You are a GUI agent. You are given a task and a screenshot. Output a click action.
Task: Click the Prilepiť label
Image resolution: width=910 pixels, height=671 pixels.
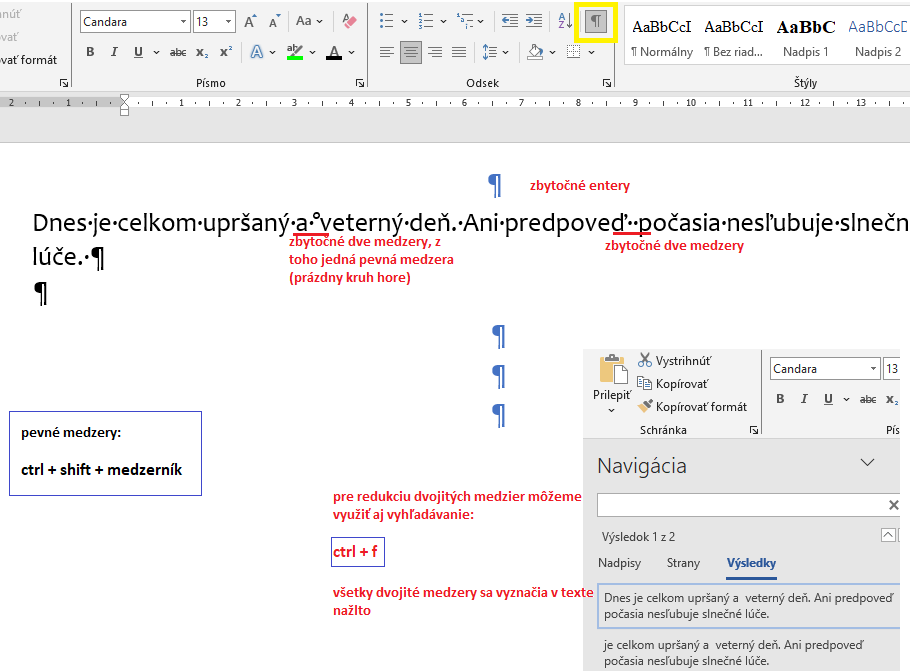click(x=612, y=395)
